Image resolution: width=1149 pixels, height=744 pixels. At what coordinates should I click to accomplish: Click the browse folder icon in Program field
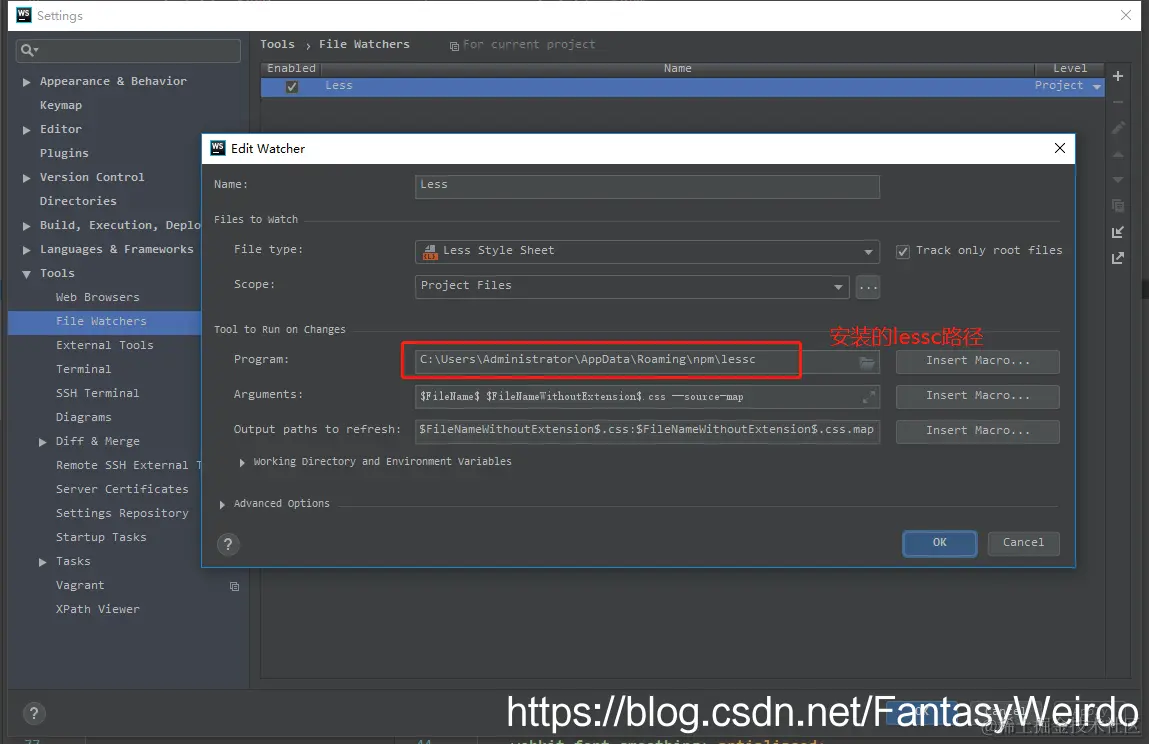(x=867, y=362)
